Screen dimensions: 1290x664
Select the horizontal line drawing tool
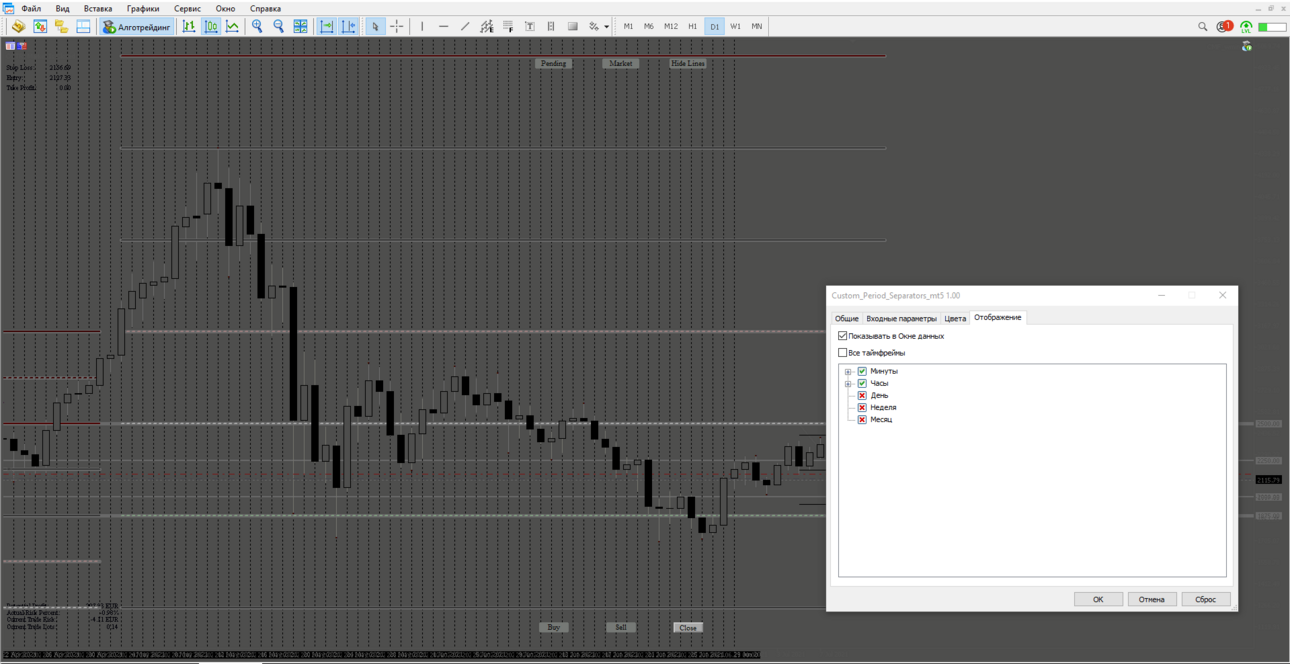443,27
